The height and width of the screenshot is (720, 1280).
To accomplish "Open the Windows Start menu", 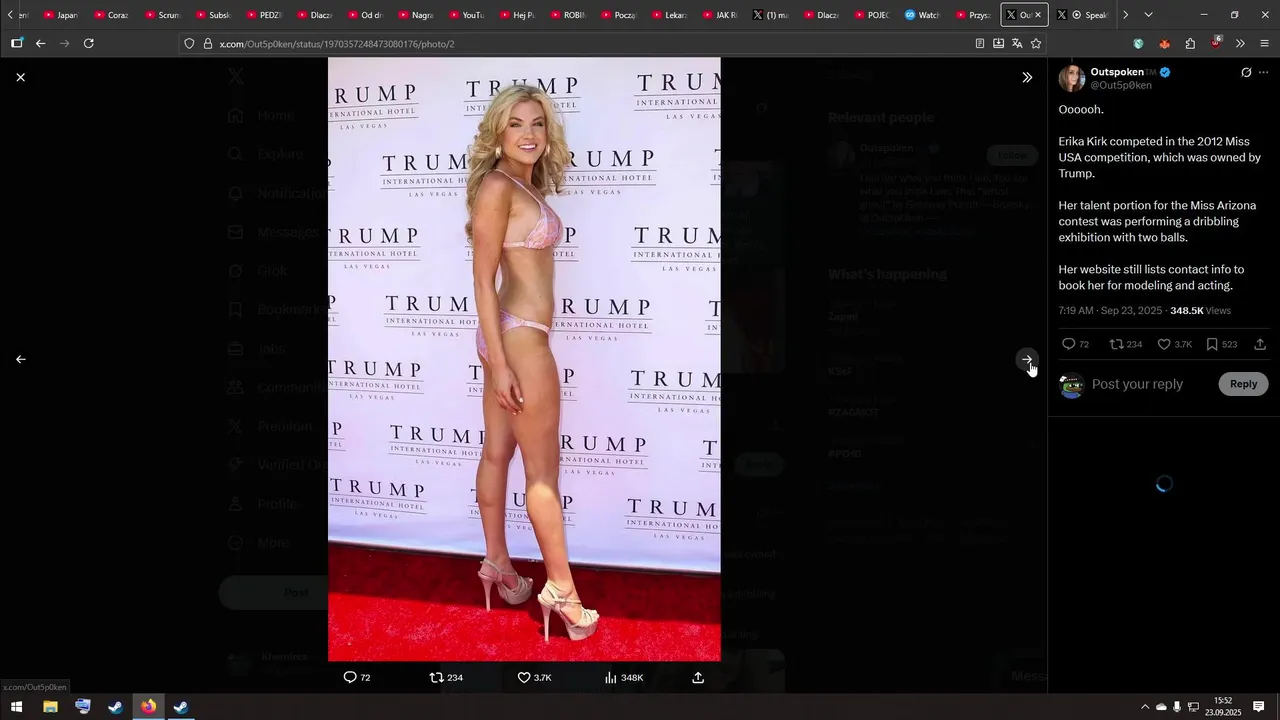I will pos(17,706).
